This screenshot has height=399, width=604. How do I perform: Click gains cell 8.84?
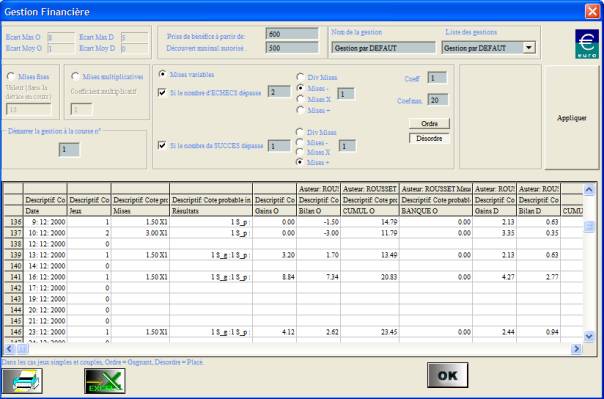(x=274, y=277)
